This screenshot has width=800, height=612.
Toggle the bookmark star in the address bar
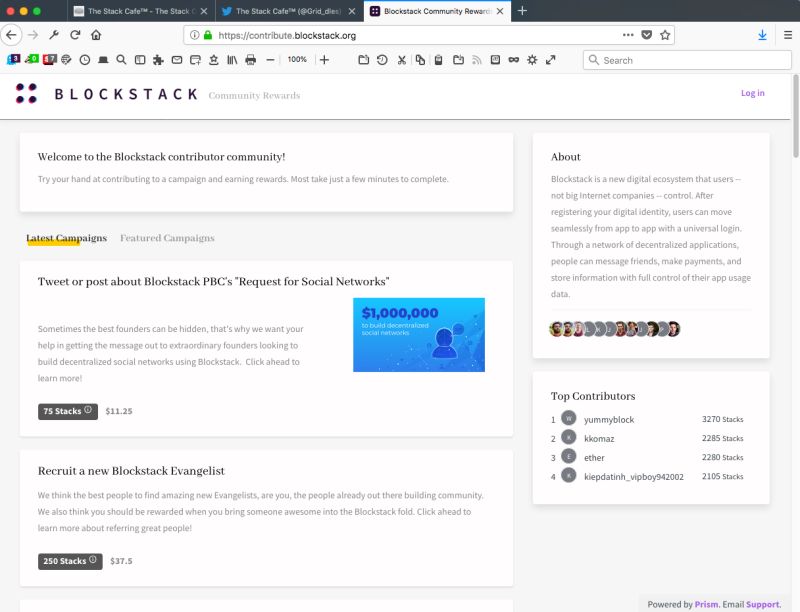[664, 34]
